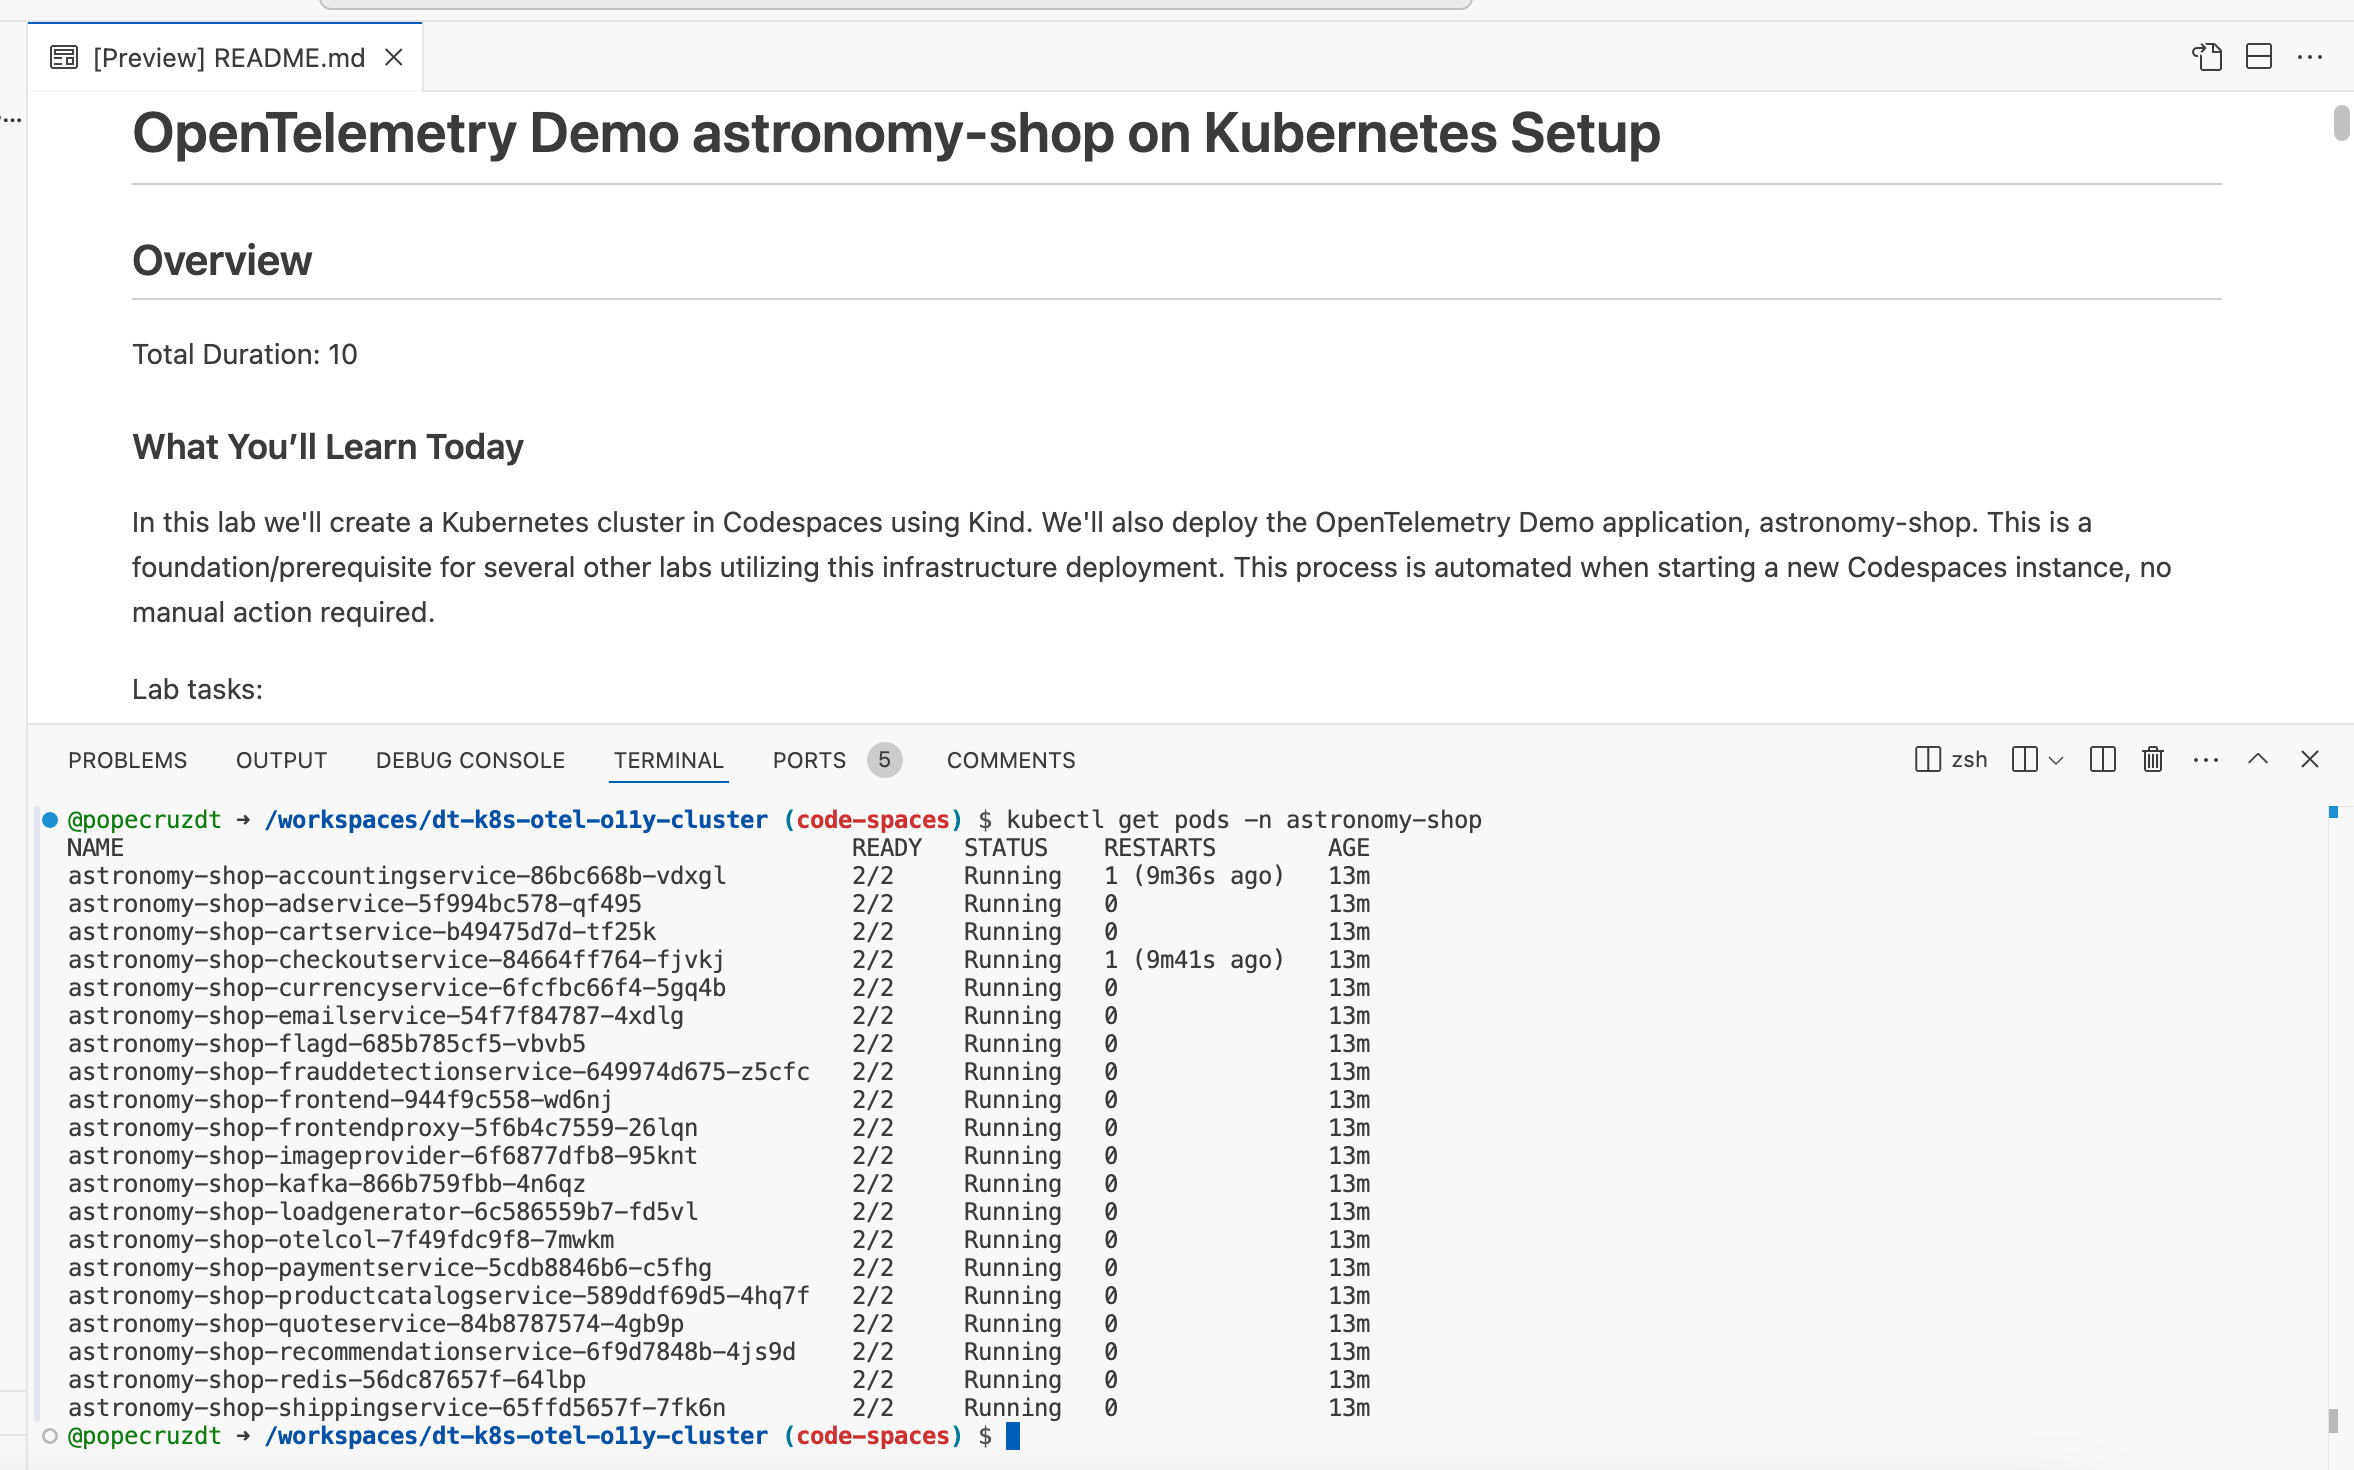Expand the launch profile dropdown arrow
The width and height of the screenshot is (2354, 1470).
click(x=2056, y=761)
